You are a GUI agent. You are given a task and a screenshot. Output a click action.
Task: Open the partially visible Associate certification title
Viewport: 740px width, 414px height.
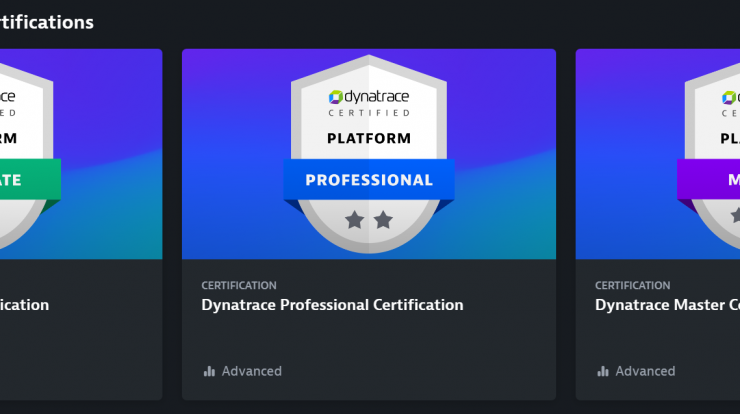(25, 305)
